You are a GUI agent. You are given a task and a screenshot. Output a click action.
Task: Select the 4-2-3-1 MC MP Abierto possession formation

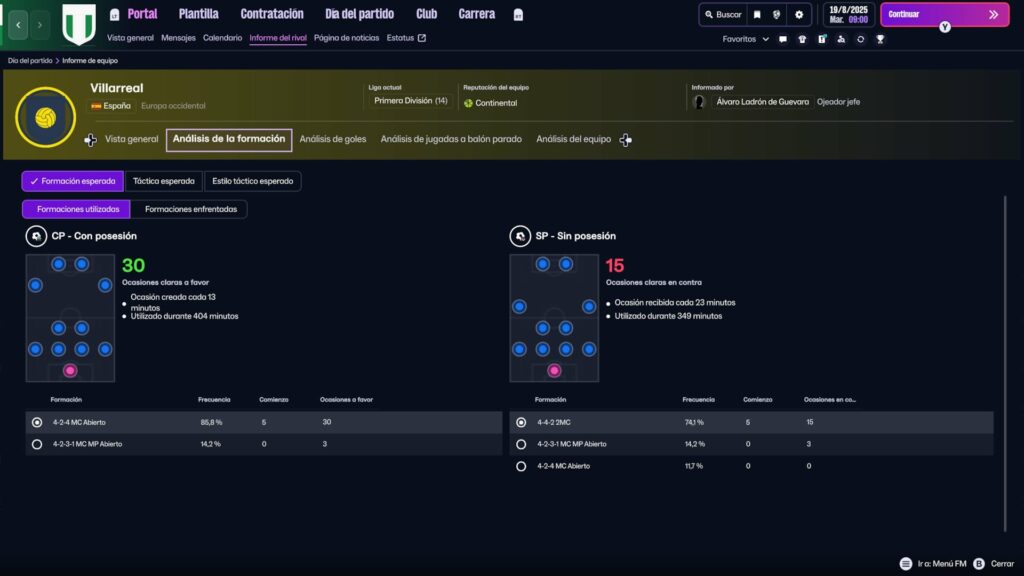(37, 444)
